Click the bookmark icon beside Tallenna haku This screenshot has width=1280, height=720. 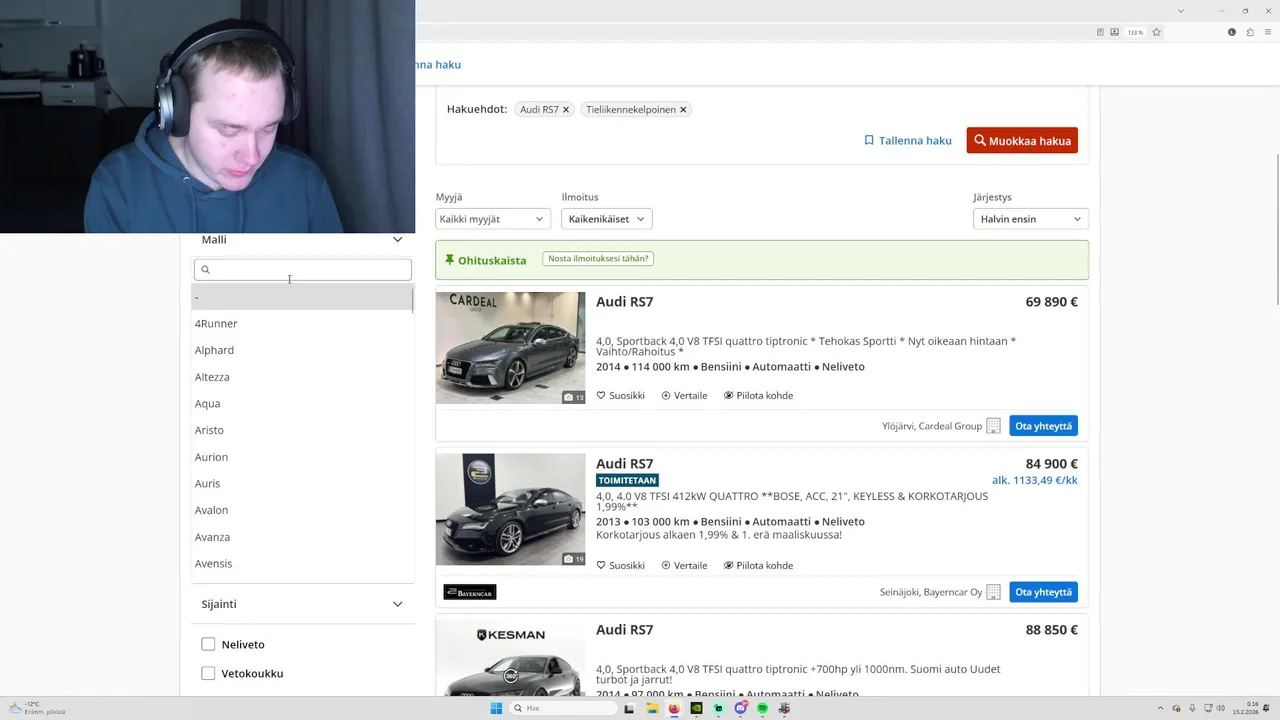tap(869, 141)
